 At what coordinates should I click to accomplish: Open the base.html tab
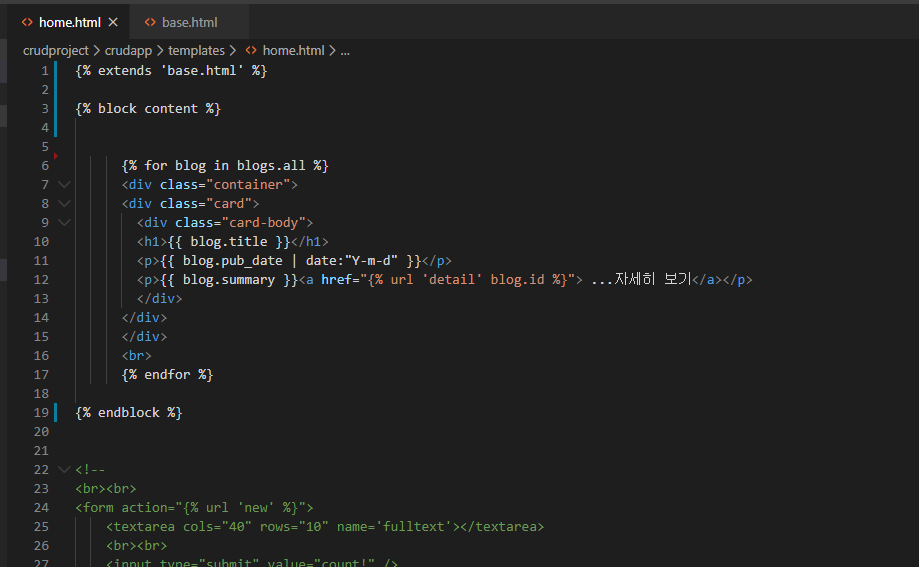coord(189,22)
